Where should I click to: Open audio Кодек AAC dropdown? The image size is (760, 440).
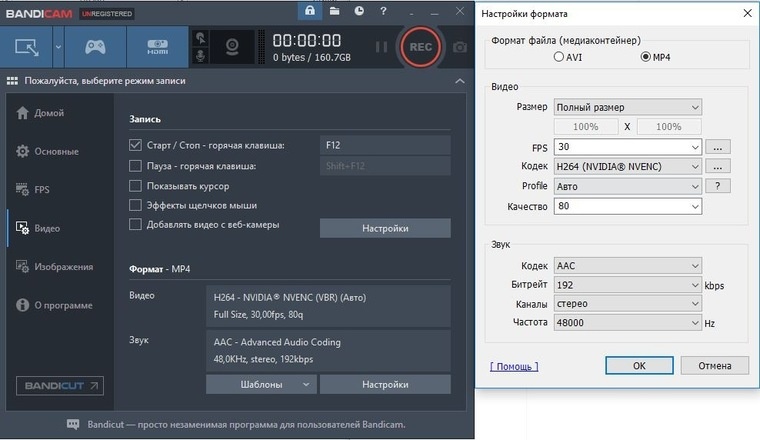(x=628, y=266)
